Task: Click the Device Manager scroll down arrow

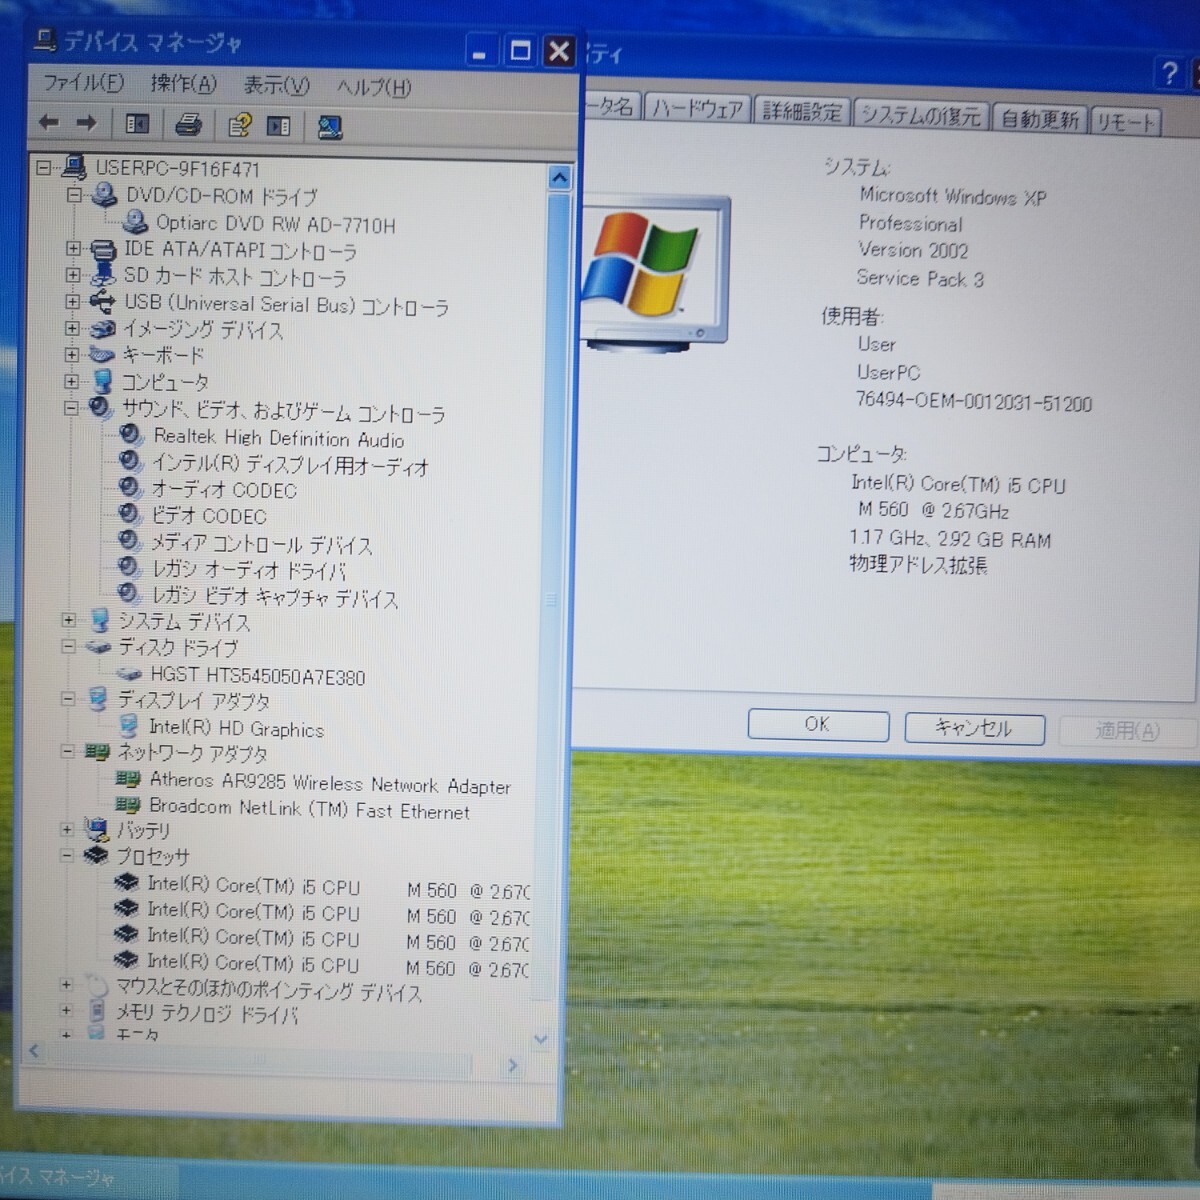Action: pos(541,1039)
